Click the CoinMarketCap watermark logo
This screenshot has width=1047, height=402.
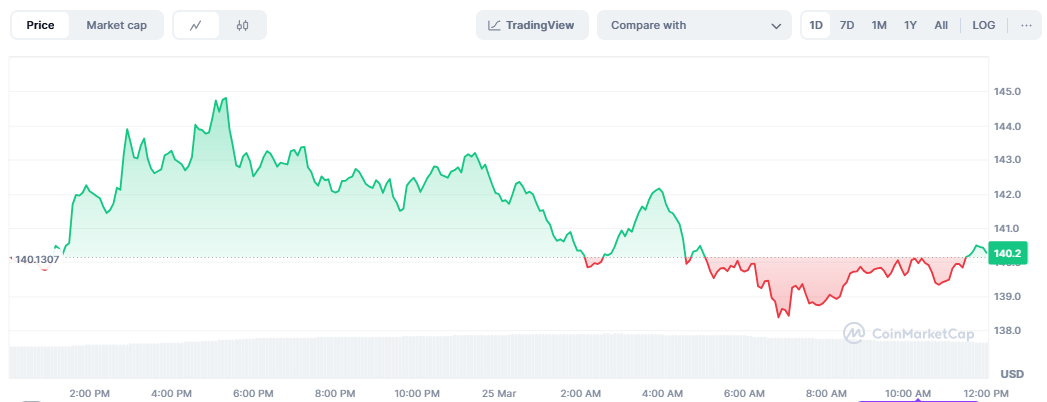point(908,333)
